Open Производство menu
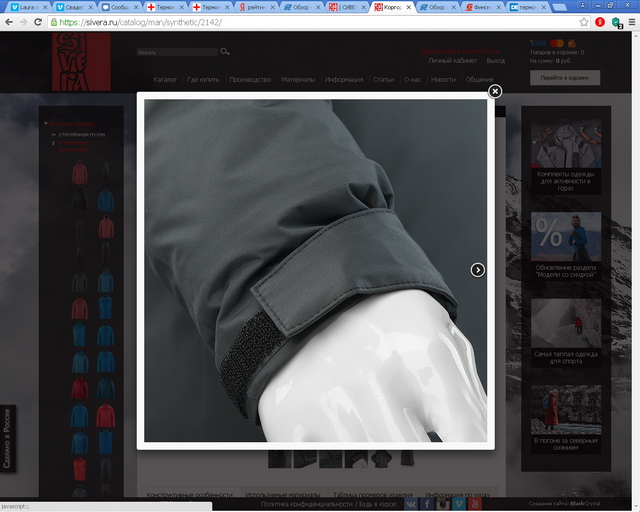Screen dimensions: 640x512 click(x=250, y=80)
